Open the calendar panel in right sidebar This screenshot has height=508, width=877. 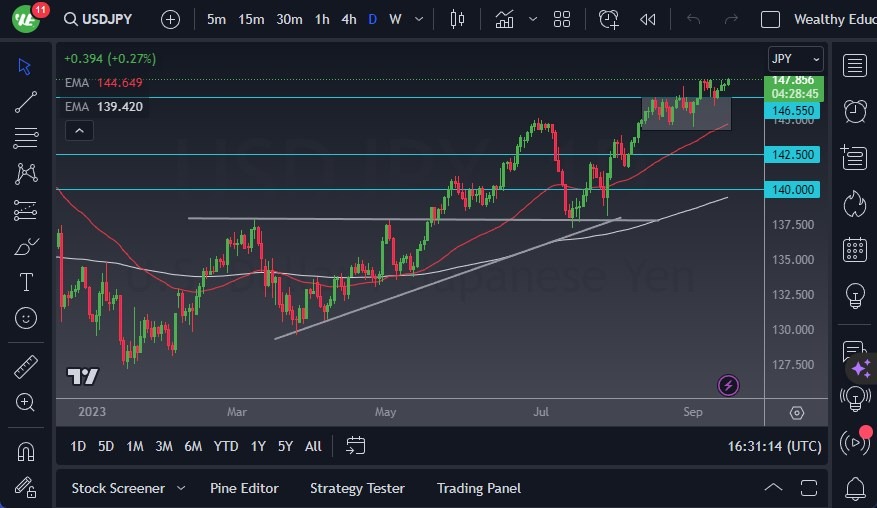pyautogui.click(x=855, y=249)
